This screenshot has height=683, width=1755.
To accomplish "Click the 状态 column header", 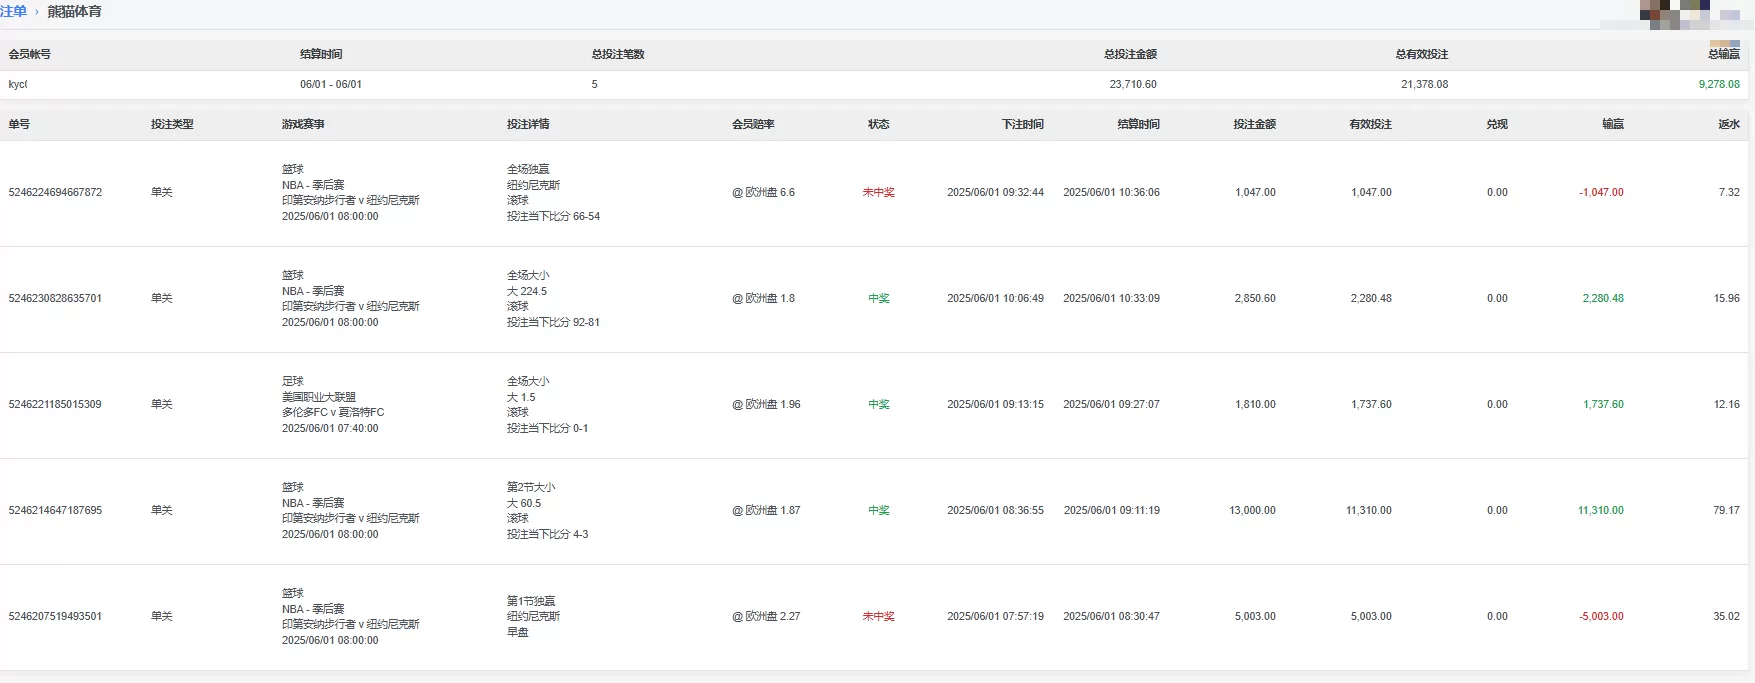I will click(879, 124).
